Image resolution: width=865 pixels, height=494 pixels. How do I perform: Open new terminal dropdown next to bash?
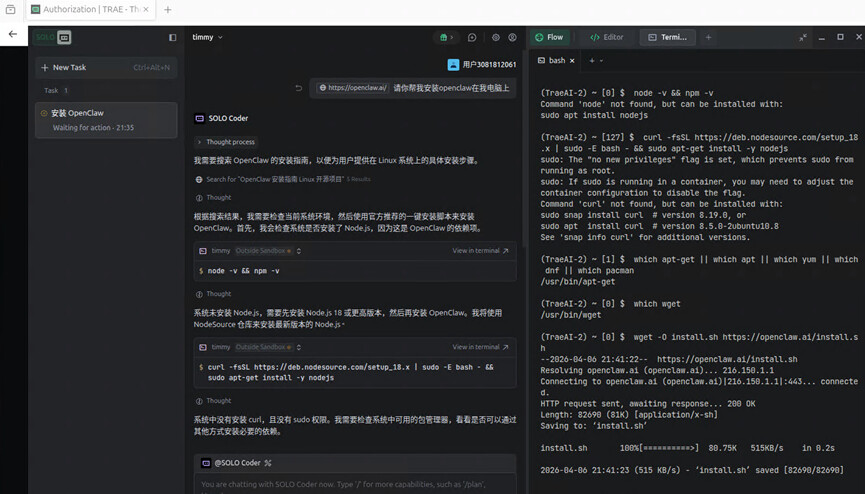click(600, 61)
